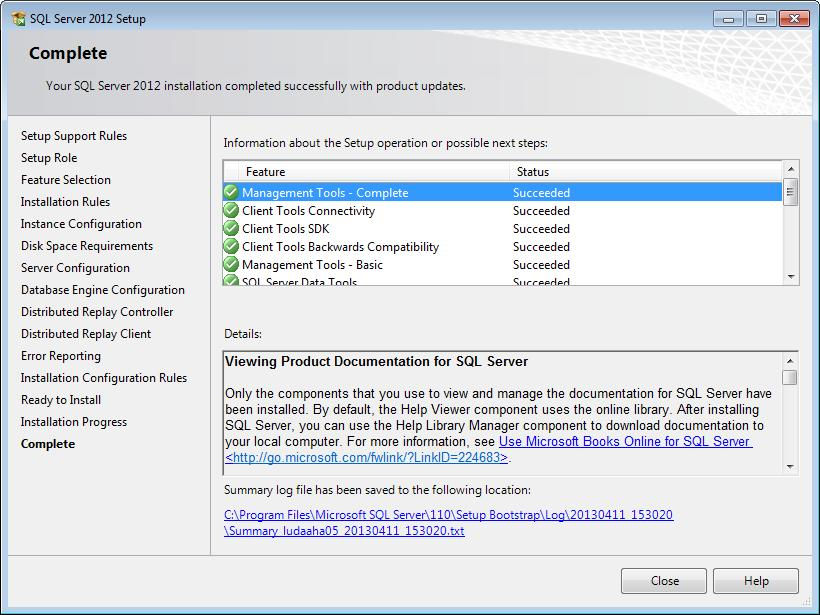820x615 pixels.
Task: Click green check icon beside Management Tools - Basic
Action: 231,265
